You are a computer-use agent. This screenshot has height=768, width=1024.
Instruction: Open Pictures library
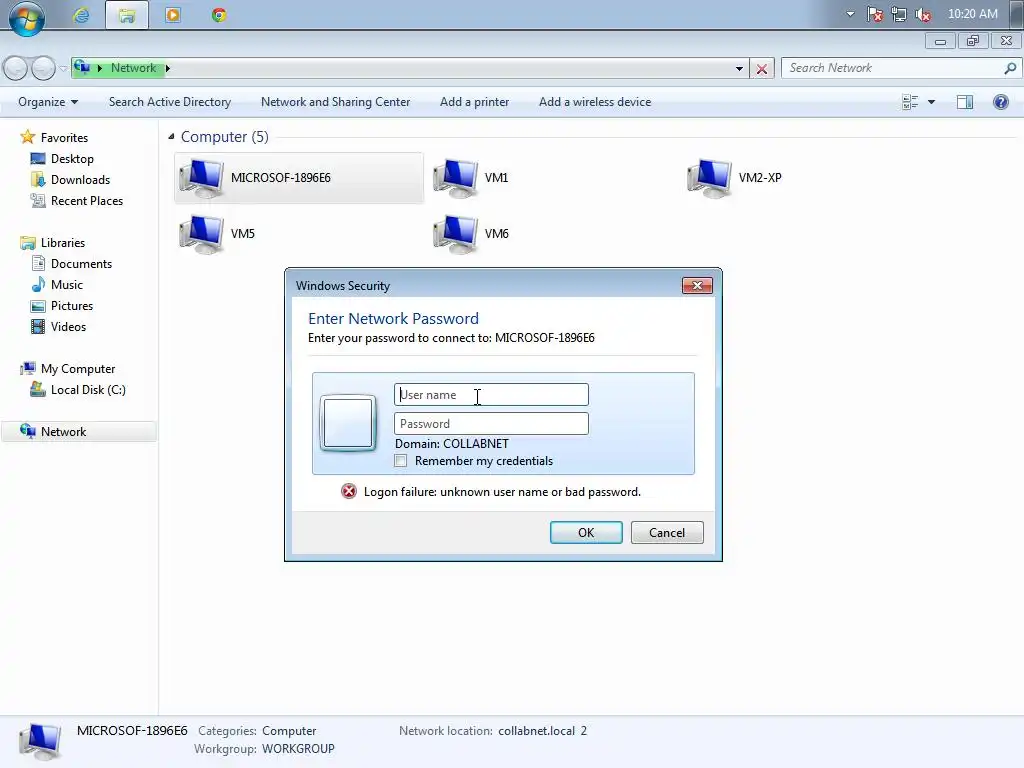[x=72, y=306]
